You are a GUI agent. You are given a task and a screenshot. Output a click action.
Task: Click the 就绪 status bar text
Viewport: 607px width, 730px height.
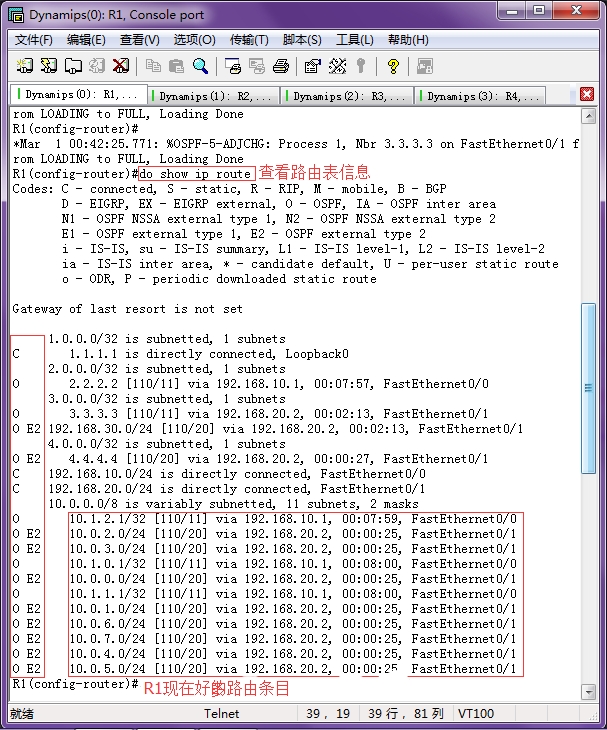[x=22, y=714]
